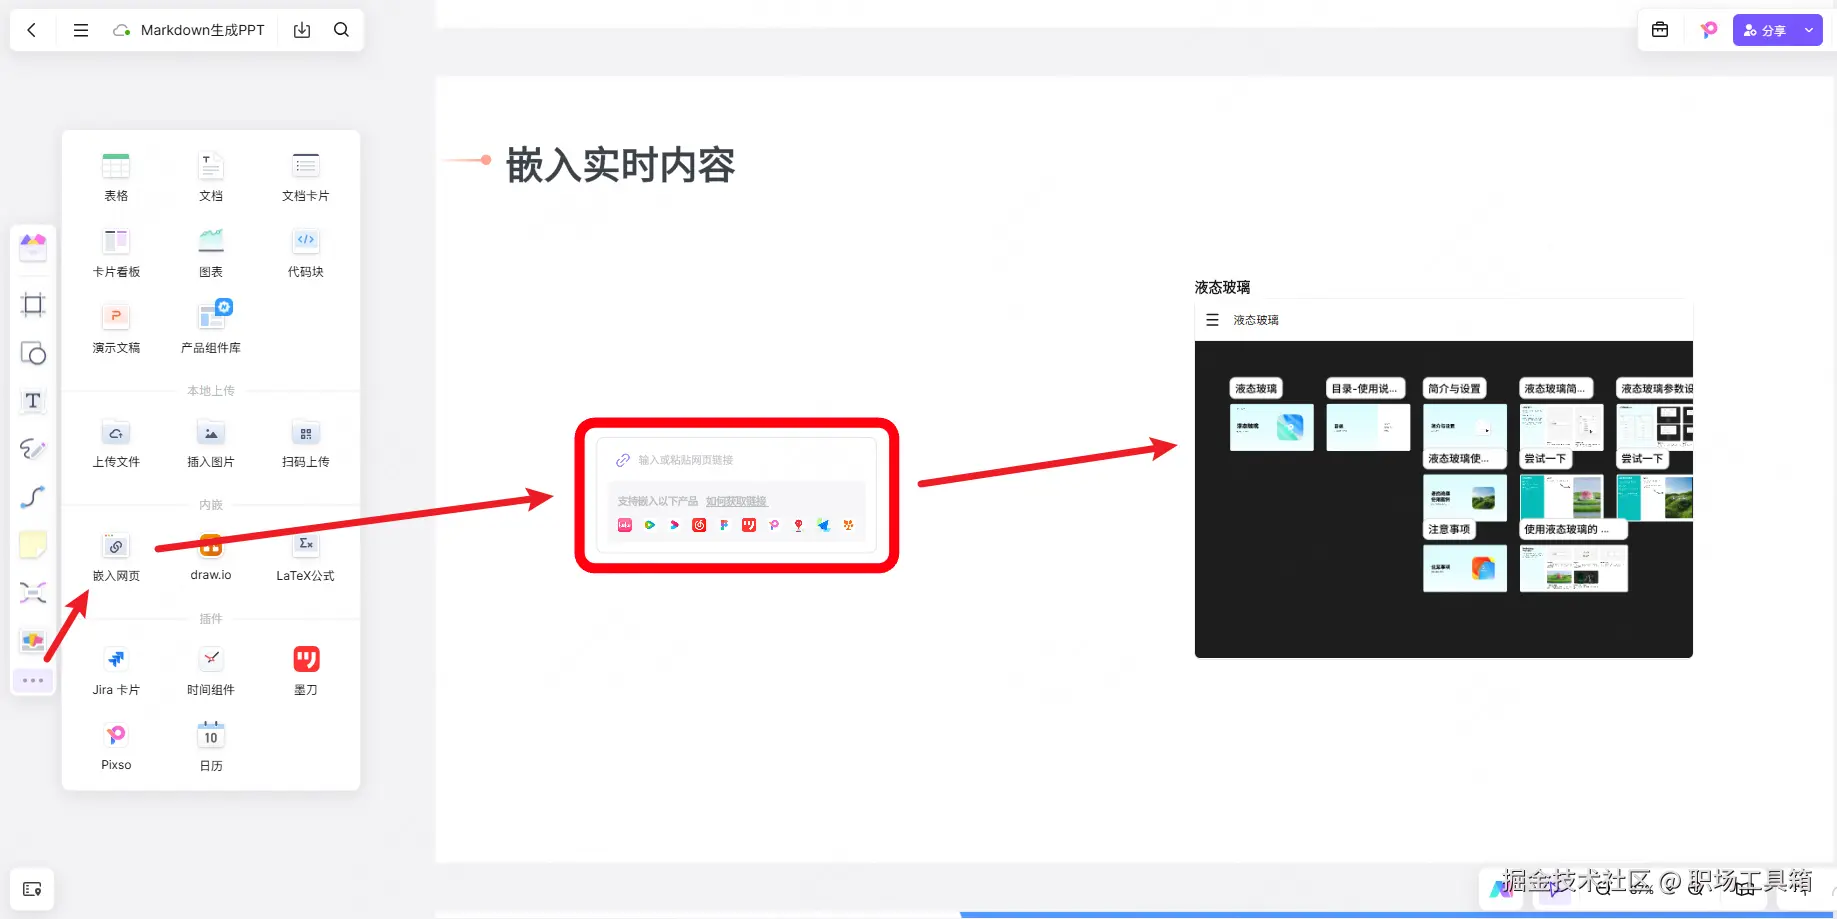The image size is (1837, 919).
Task: Open the more tools ellipsis button
Action: coord(33,681)
